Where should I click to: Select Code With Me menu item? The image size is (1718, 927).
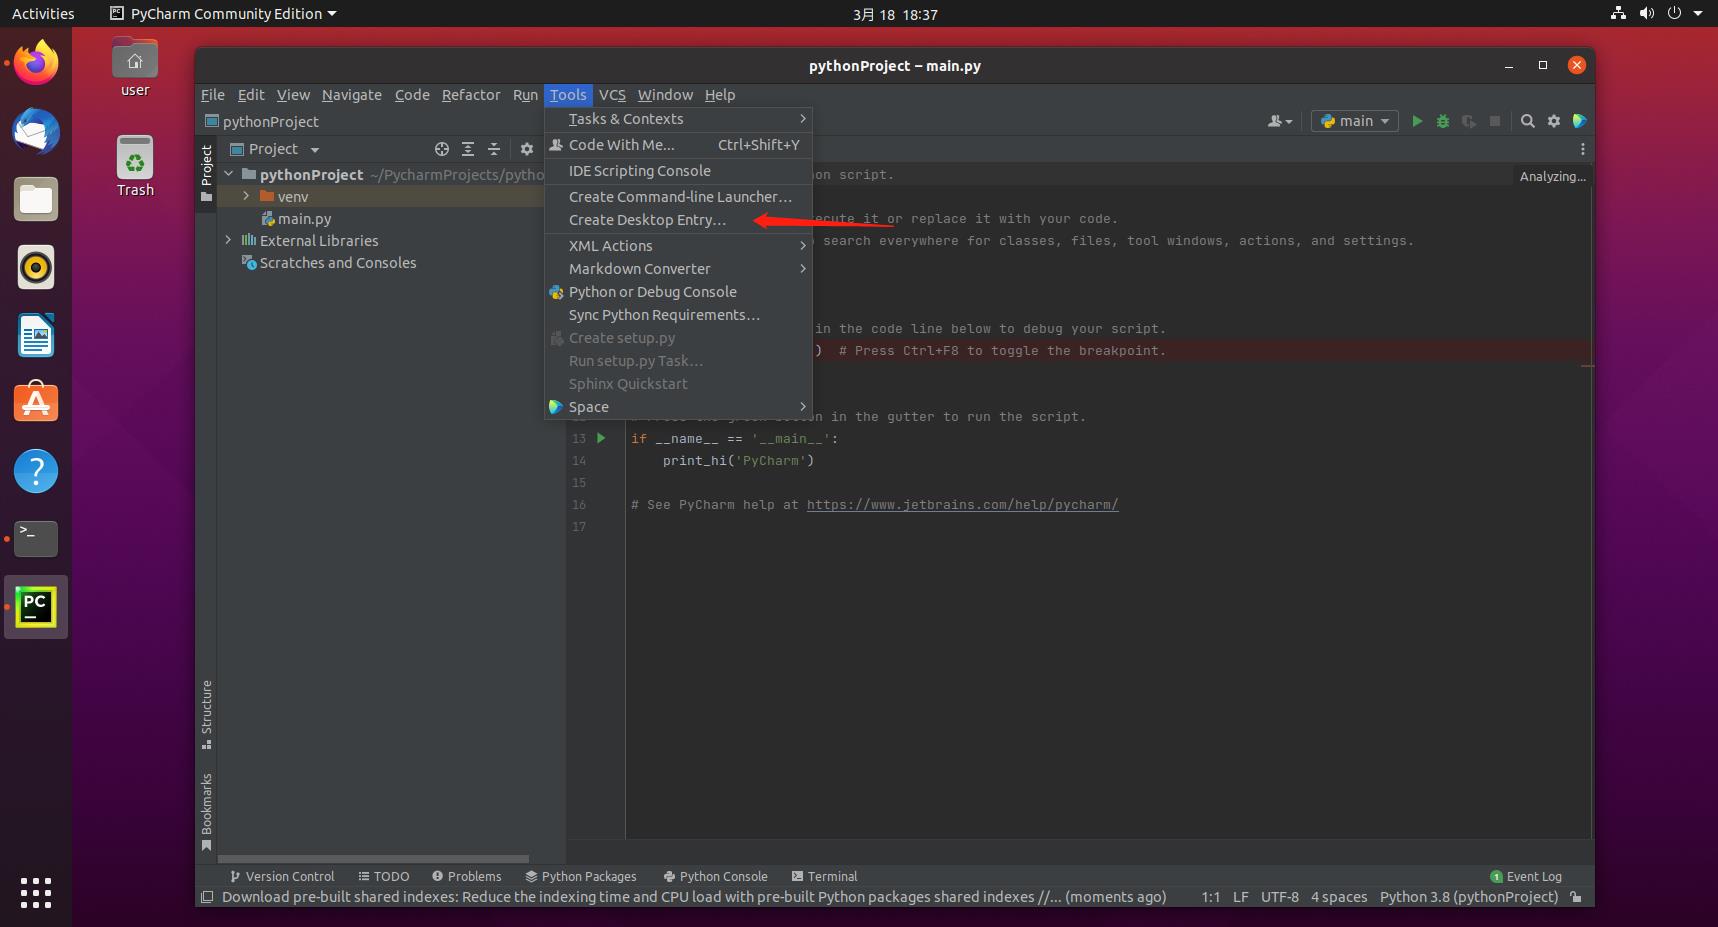678,145
